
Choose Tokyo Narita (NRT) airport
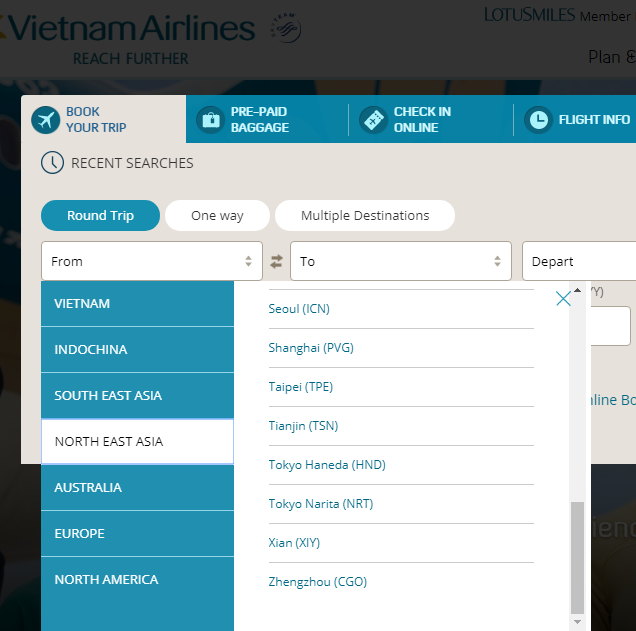(321, 504)
